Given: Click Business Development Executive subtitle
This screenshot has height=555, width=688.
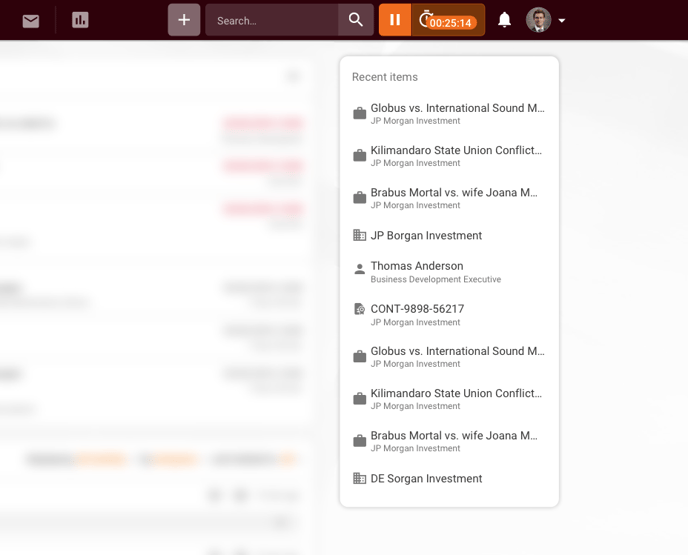Looking at the screenshot, I should tap(436, 279).
